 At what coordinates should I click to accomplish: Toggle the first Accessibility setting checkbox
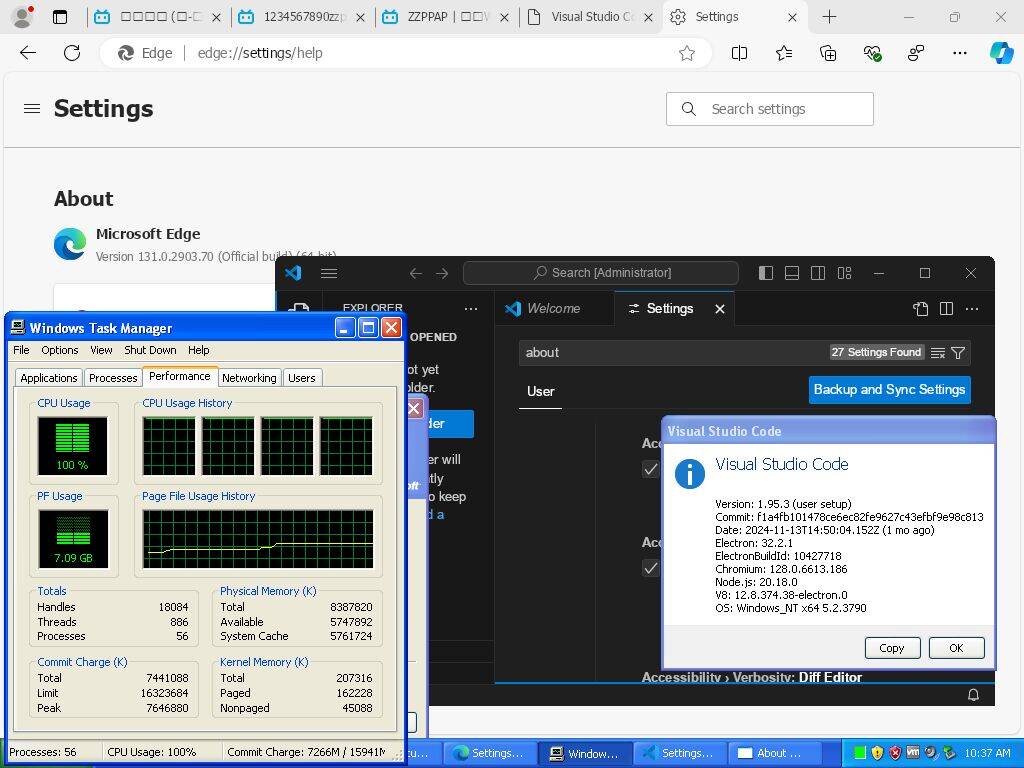pos(651,469)
